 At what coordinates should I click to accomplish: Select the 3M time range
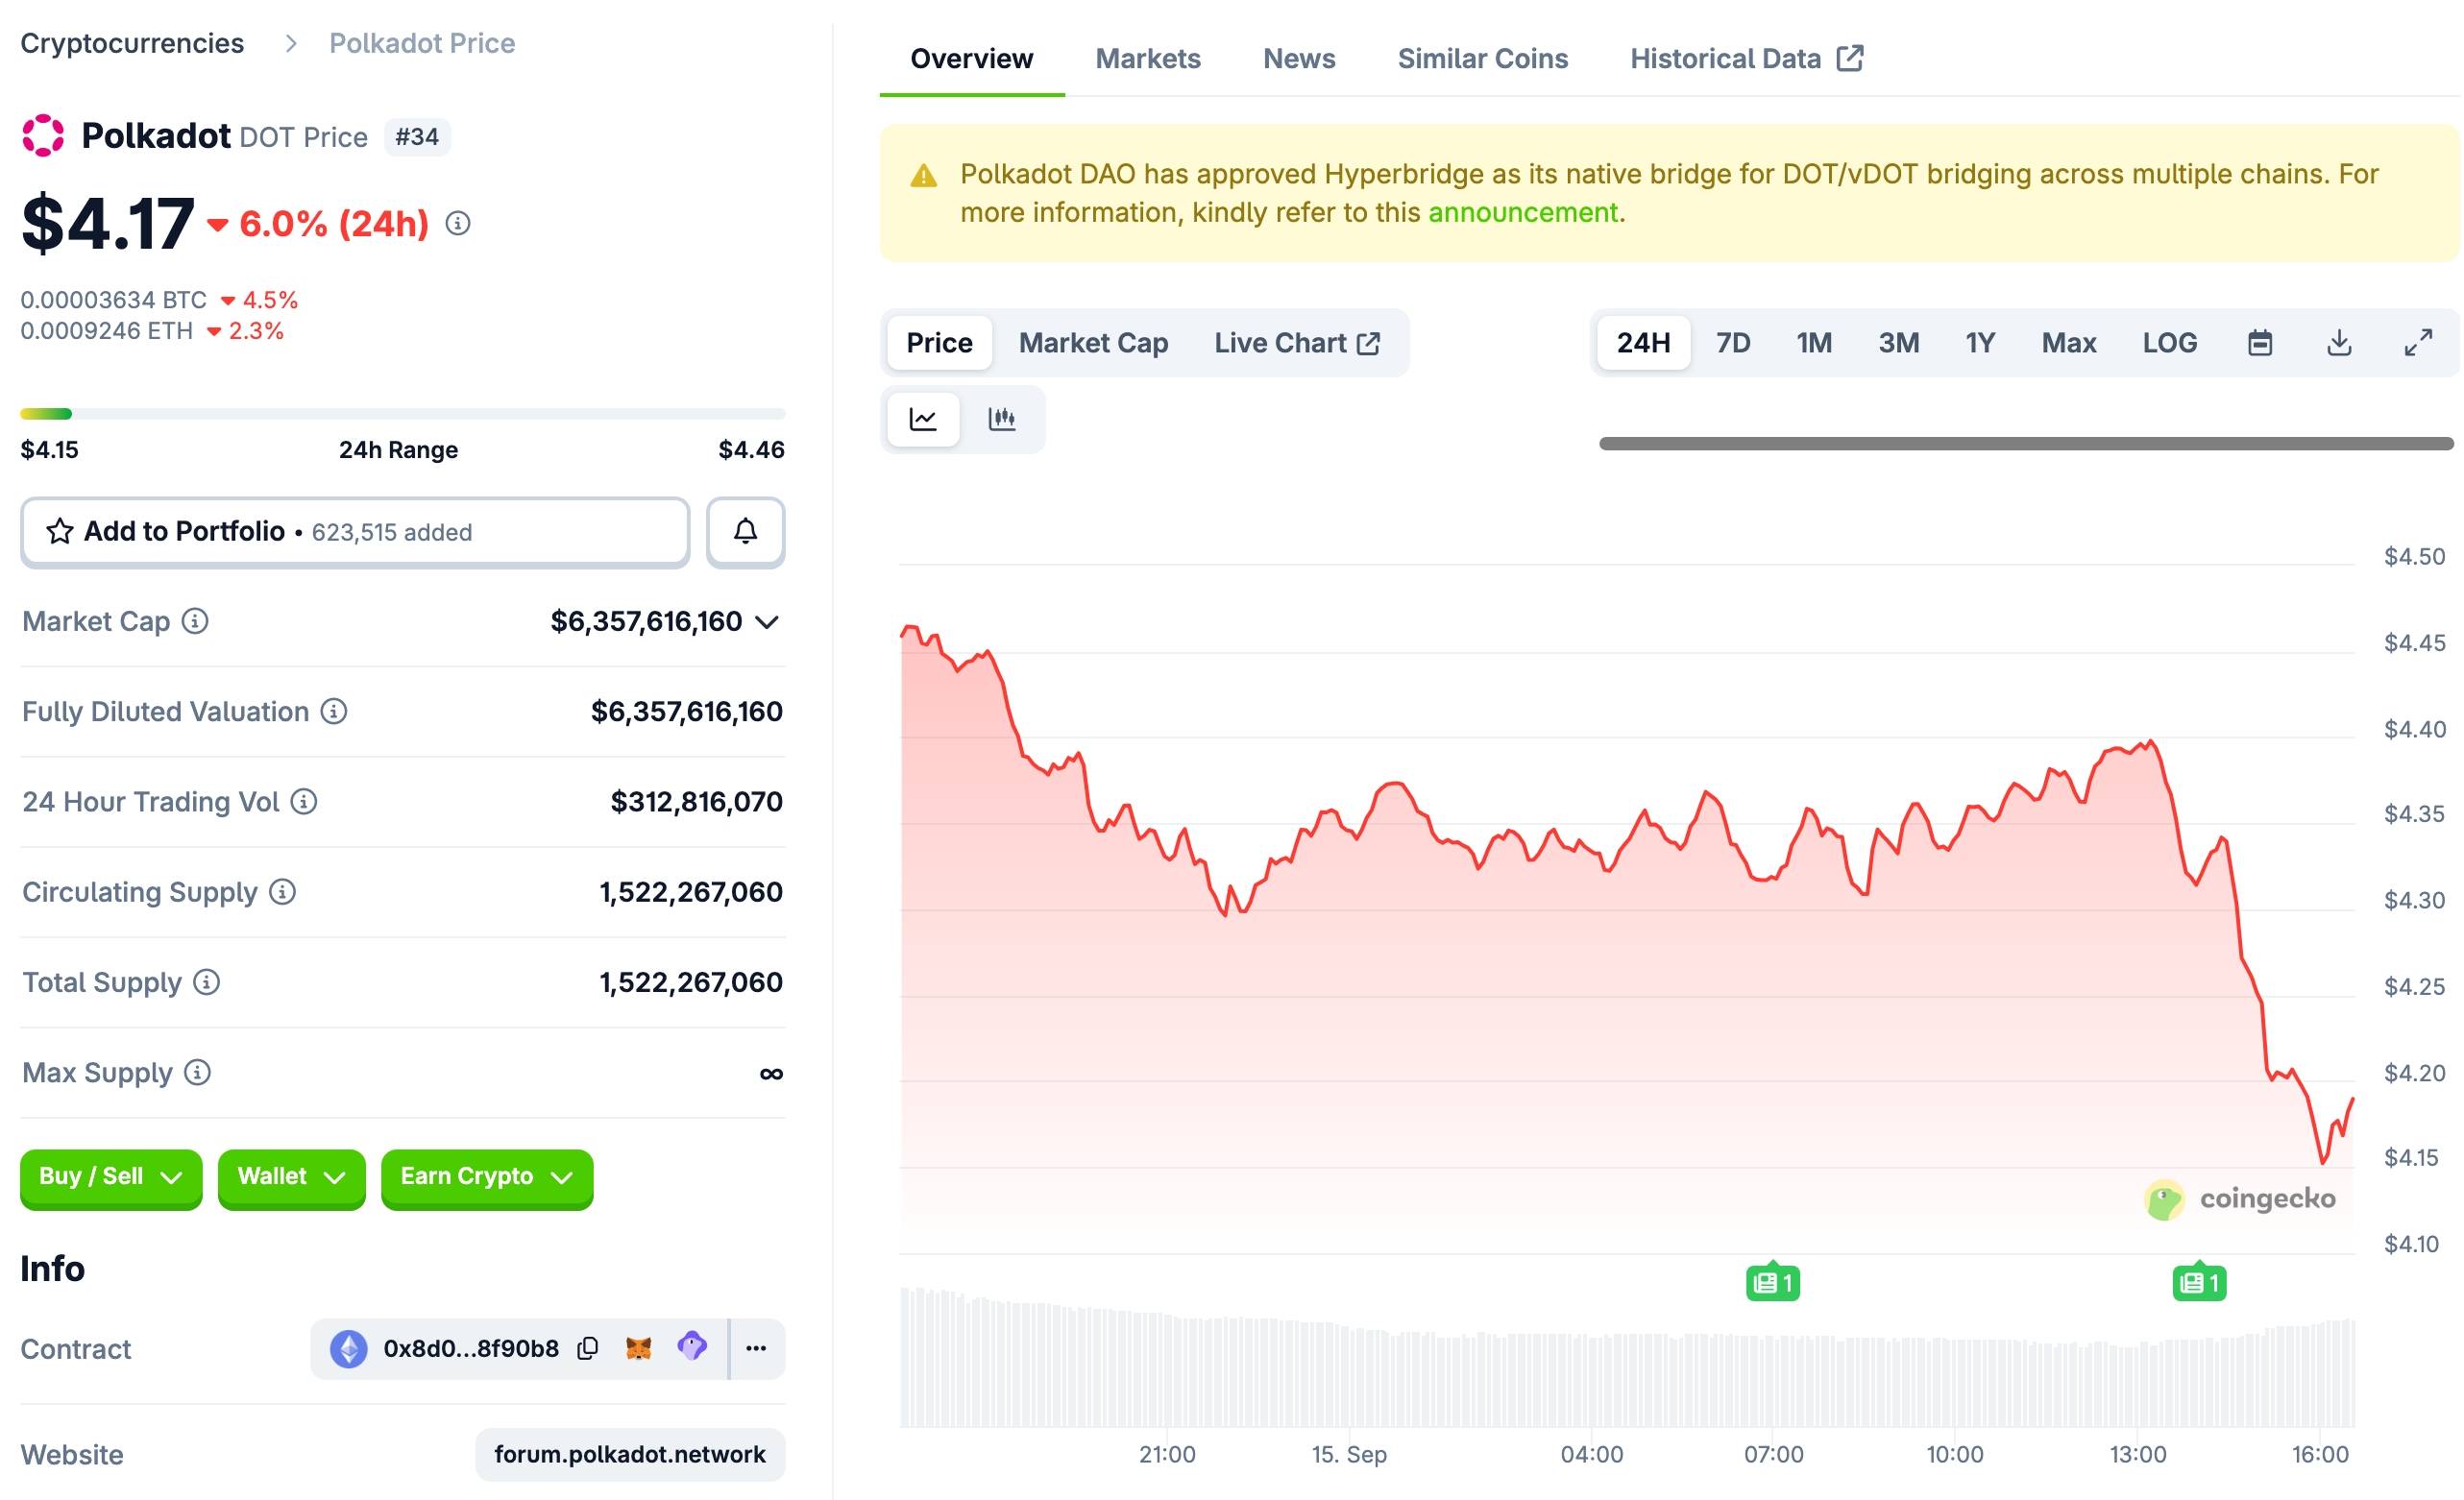coord(1898,343)
